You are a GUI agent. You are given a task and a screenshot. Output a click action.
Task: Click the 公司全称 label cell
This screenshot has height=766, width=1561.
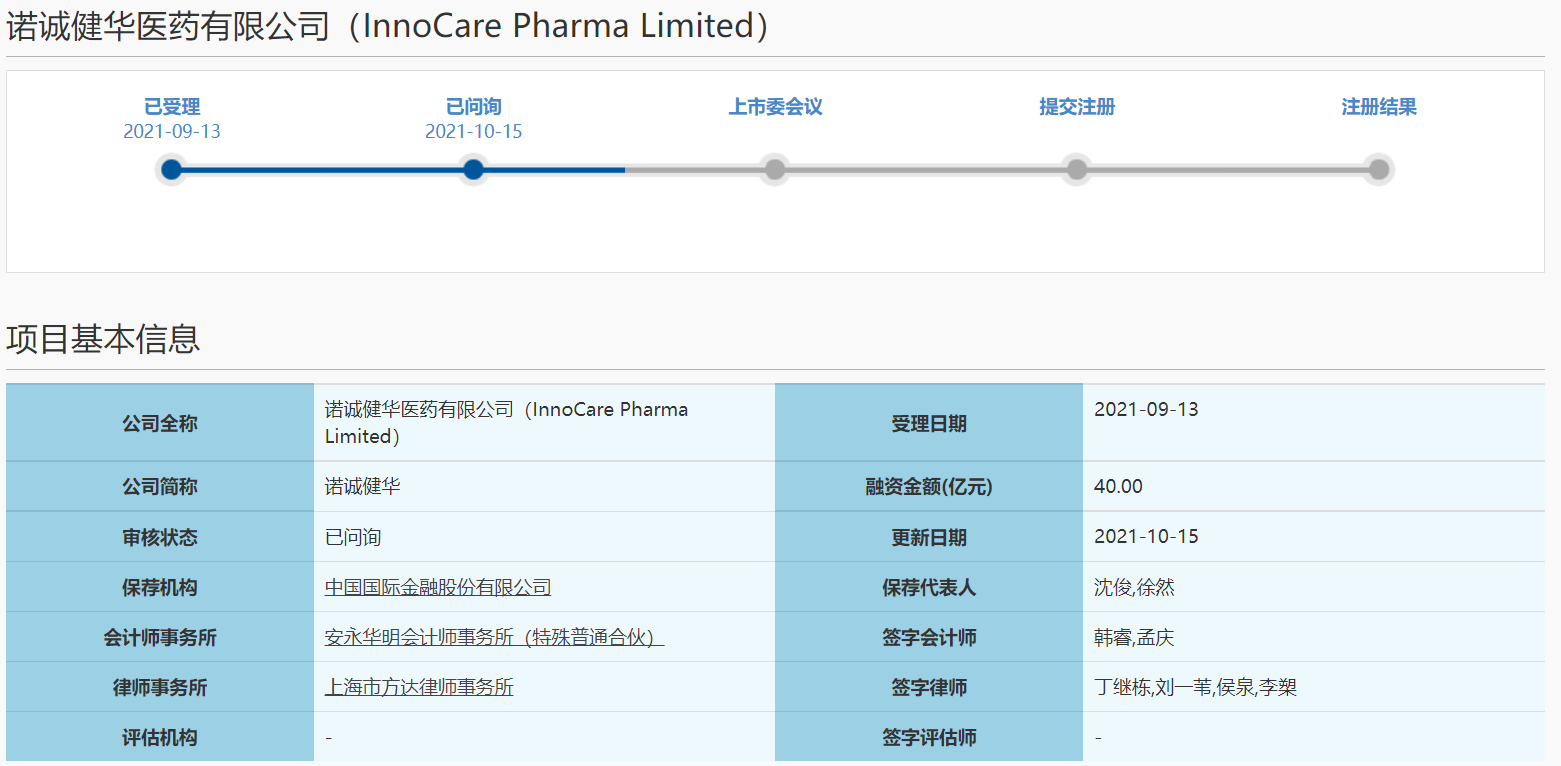[160, 423]
